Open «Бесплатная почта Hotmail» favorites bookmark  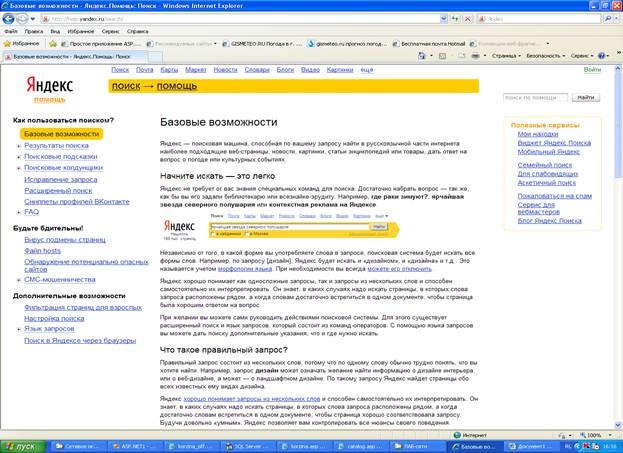(x=429, y=44)
